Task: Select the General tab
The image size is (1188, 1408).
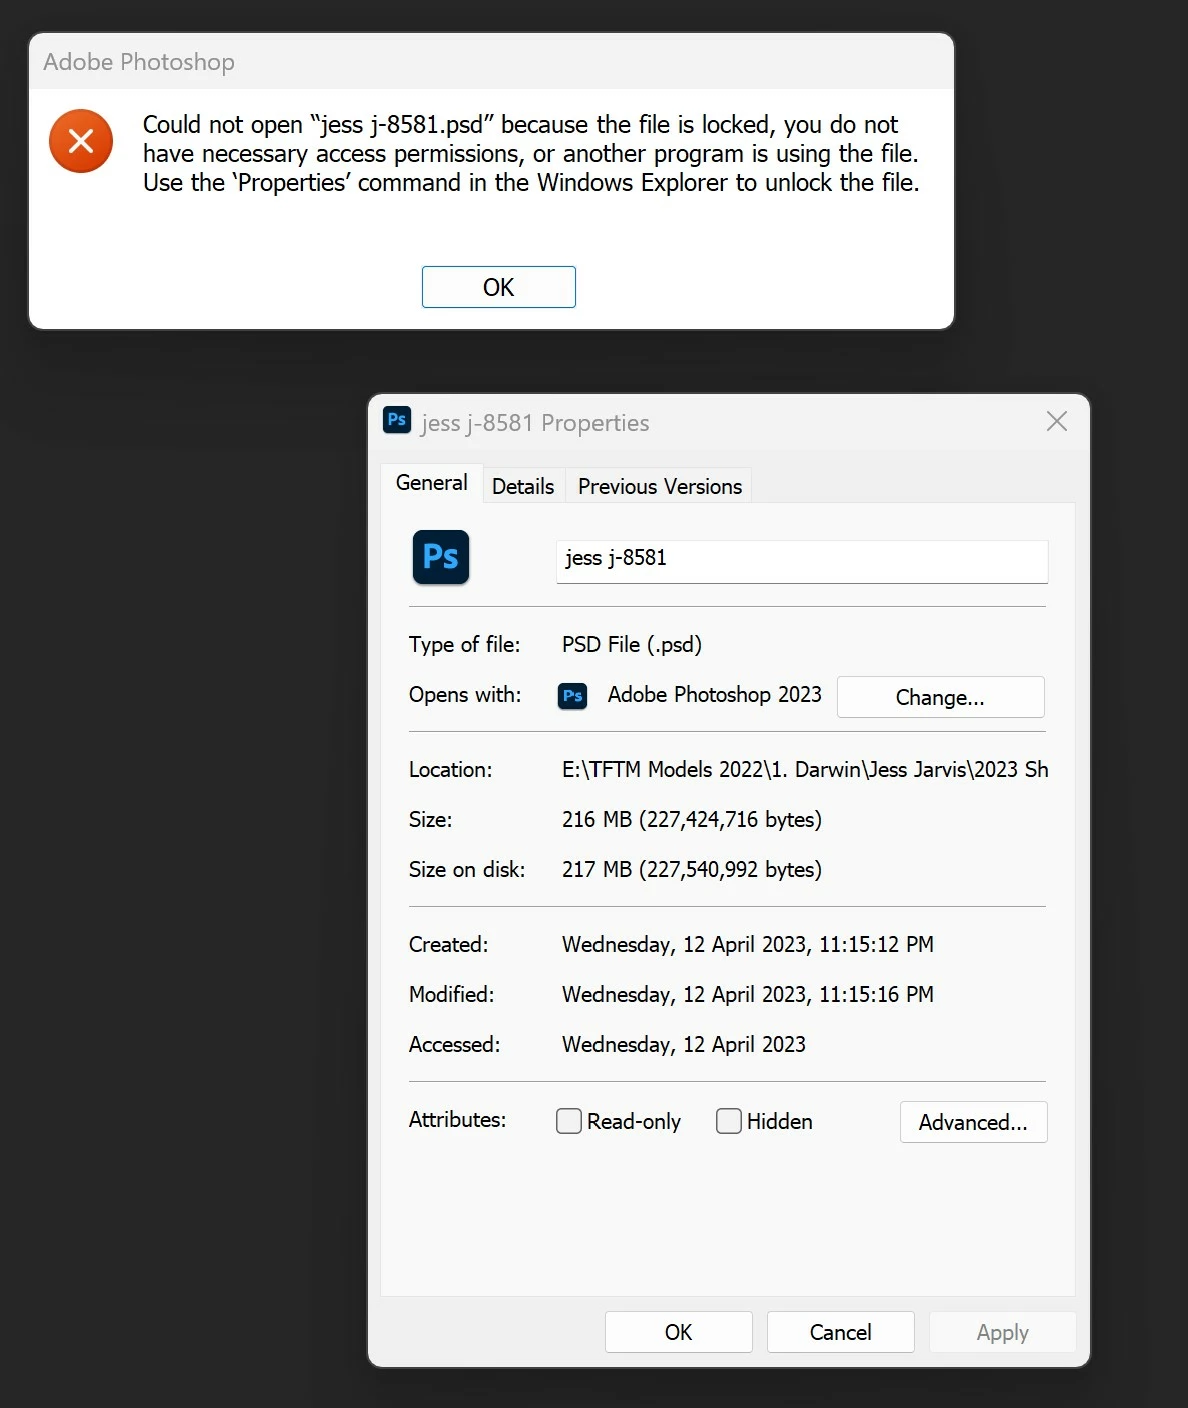Action: point(432,483)
